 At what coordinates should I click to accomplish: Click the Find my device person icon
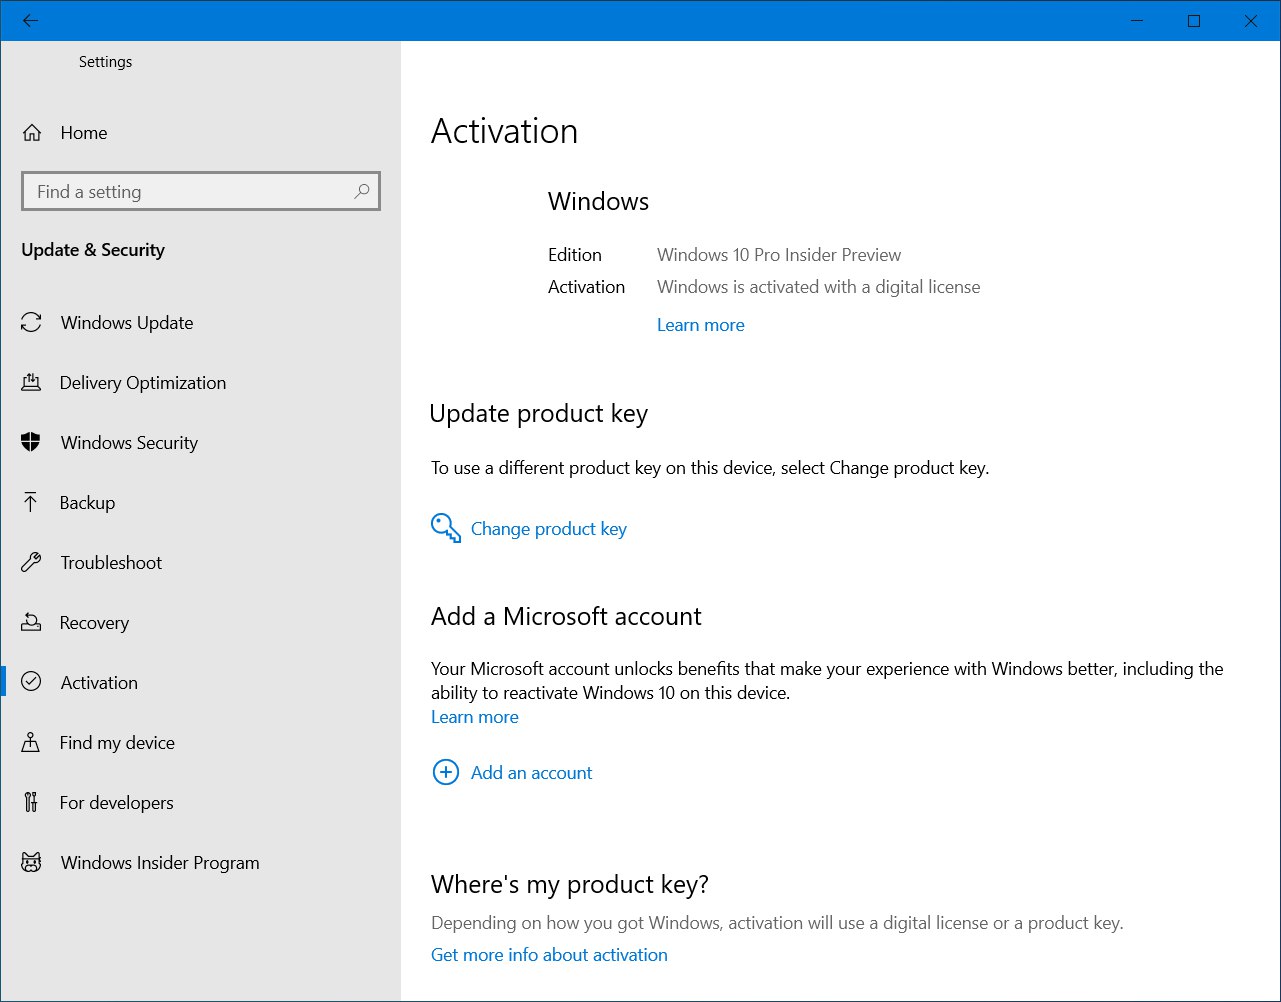31,742
